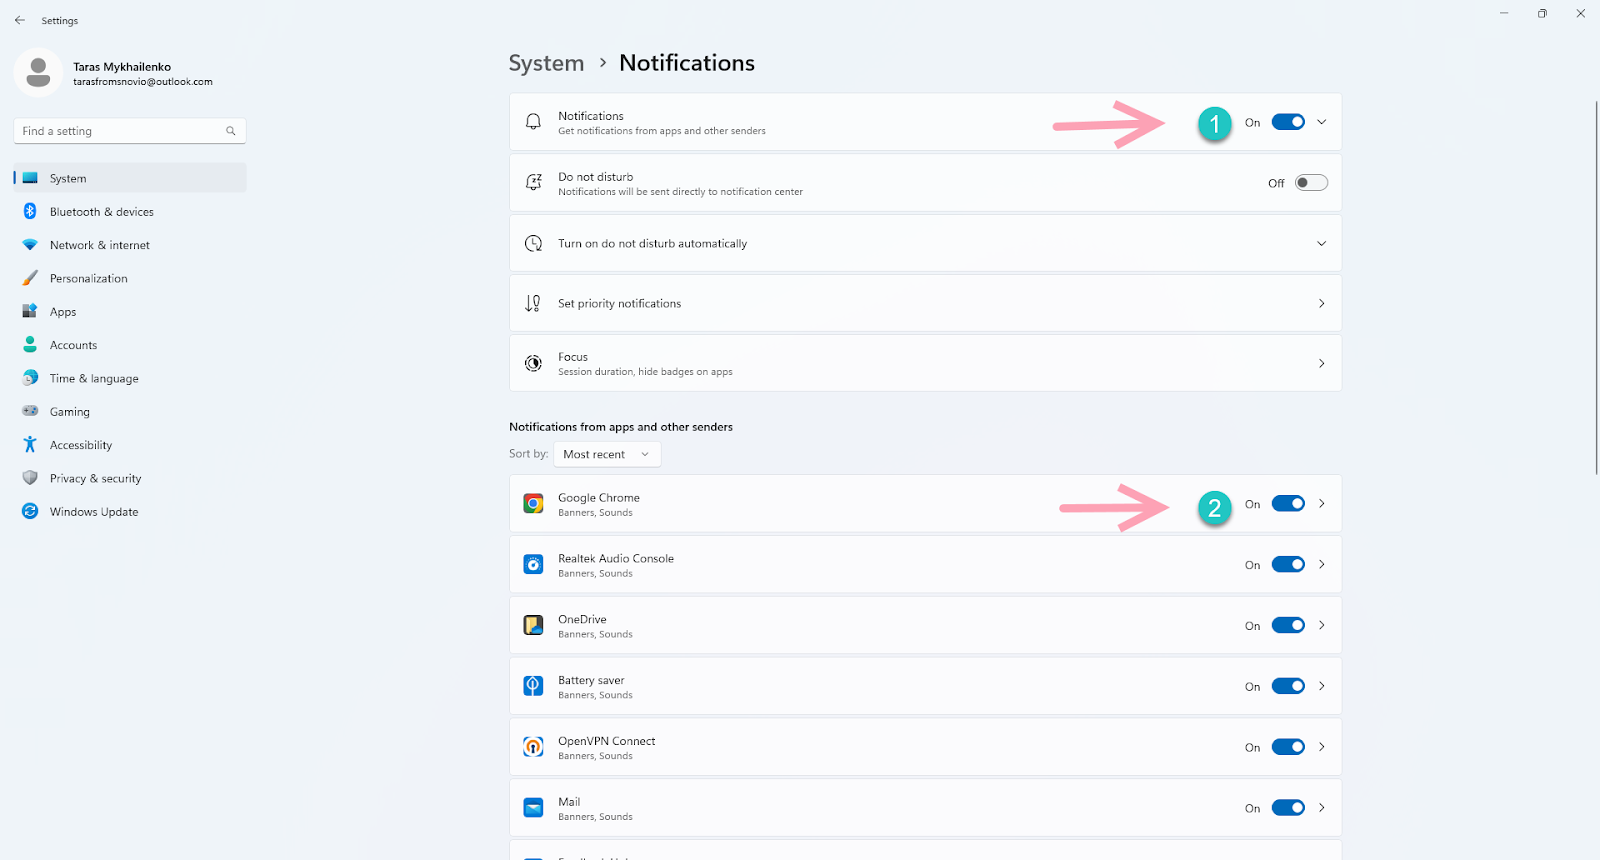1600x860 pixels.
Task: Open Windows Update section
Action: (130, 511)
